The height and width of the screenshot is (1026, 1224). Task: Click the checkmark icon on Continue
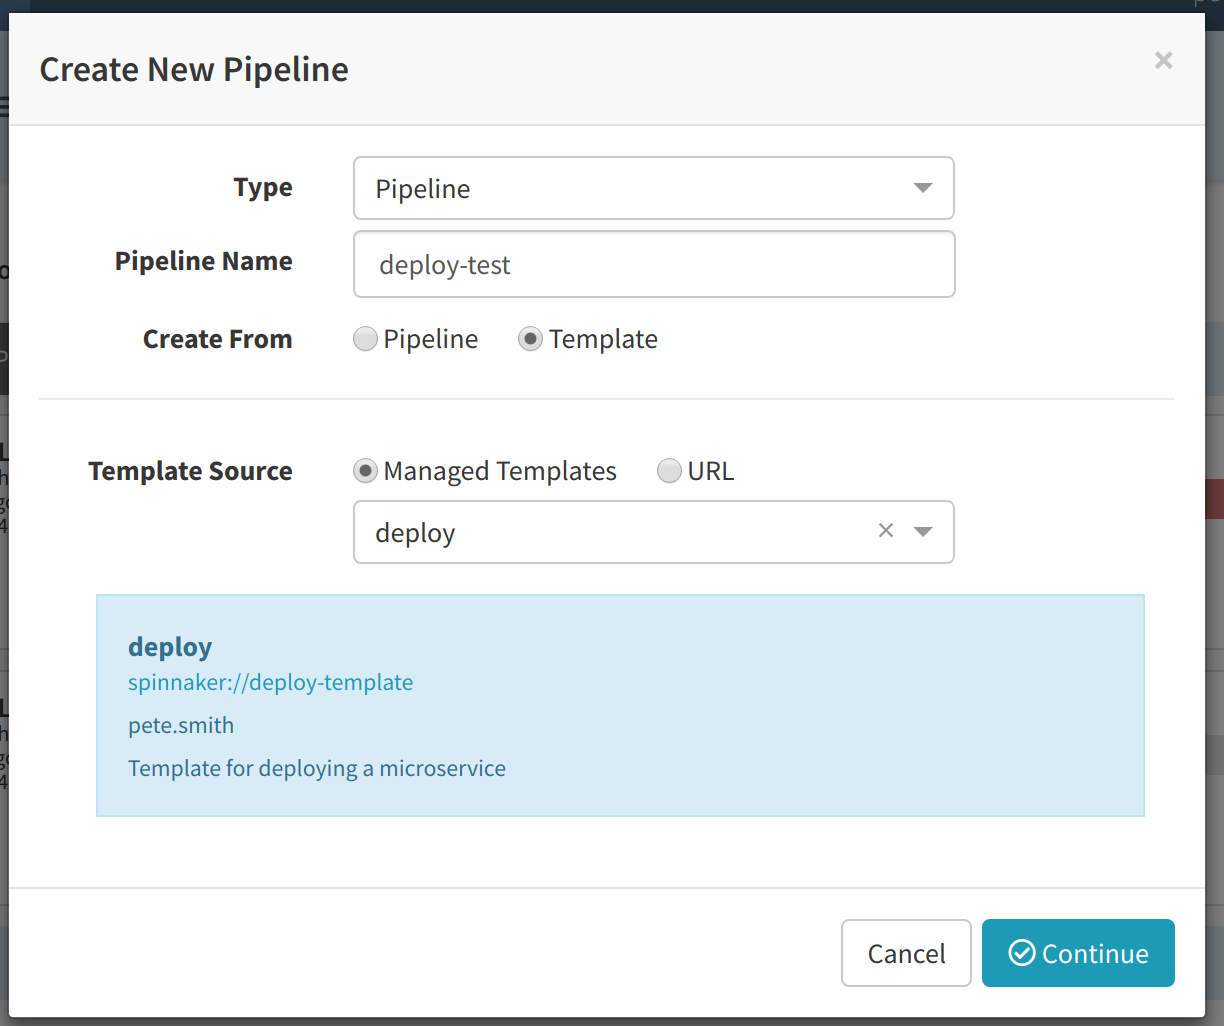coord(1021,953)
